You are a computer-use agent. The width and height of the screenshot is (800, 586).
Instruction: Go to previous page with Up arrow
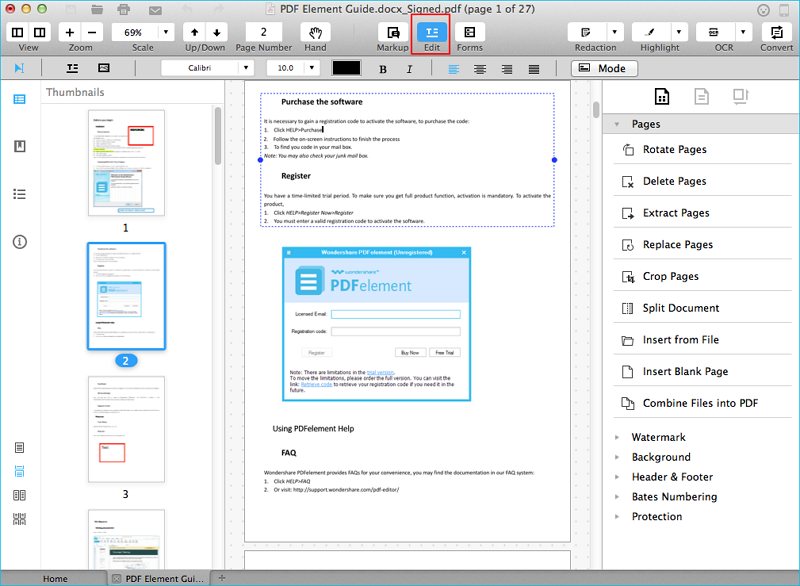pos(194,33)
